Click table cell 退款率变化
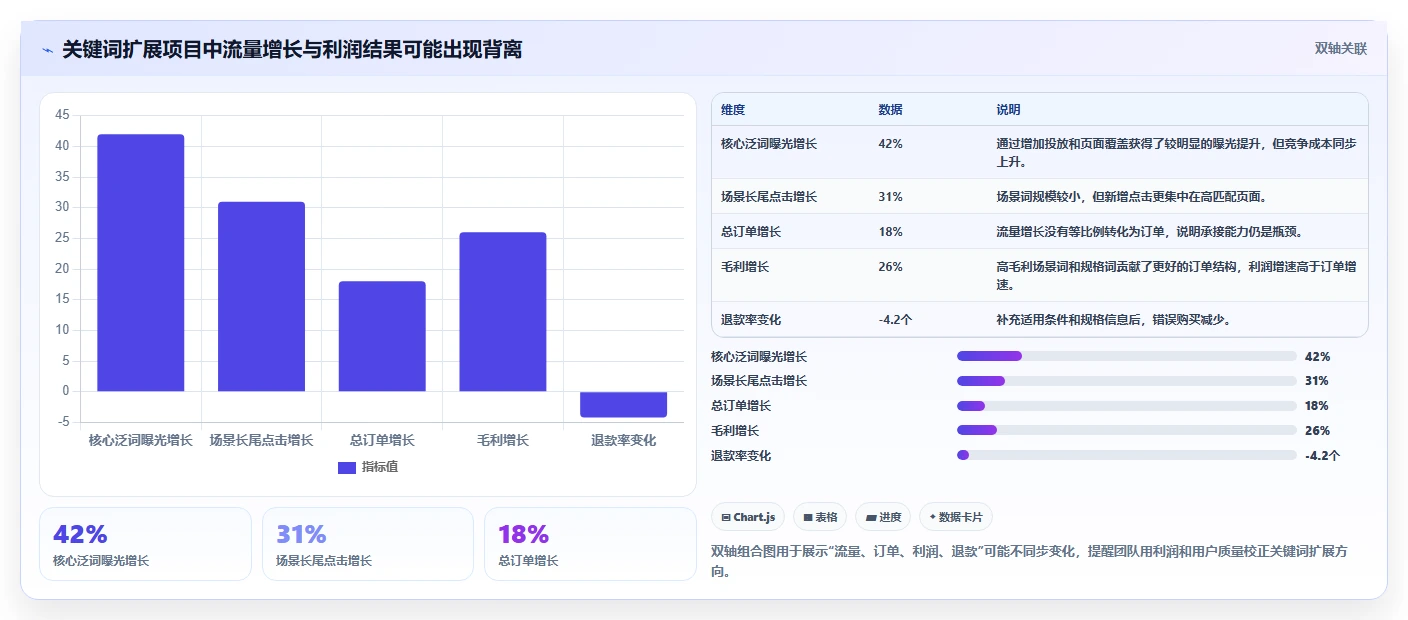Viewport: 1408px width, 620px height. 751,320
